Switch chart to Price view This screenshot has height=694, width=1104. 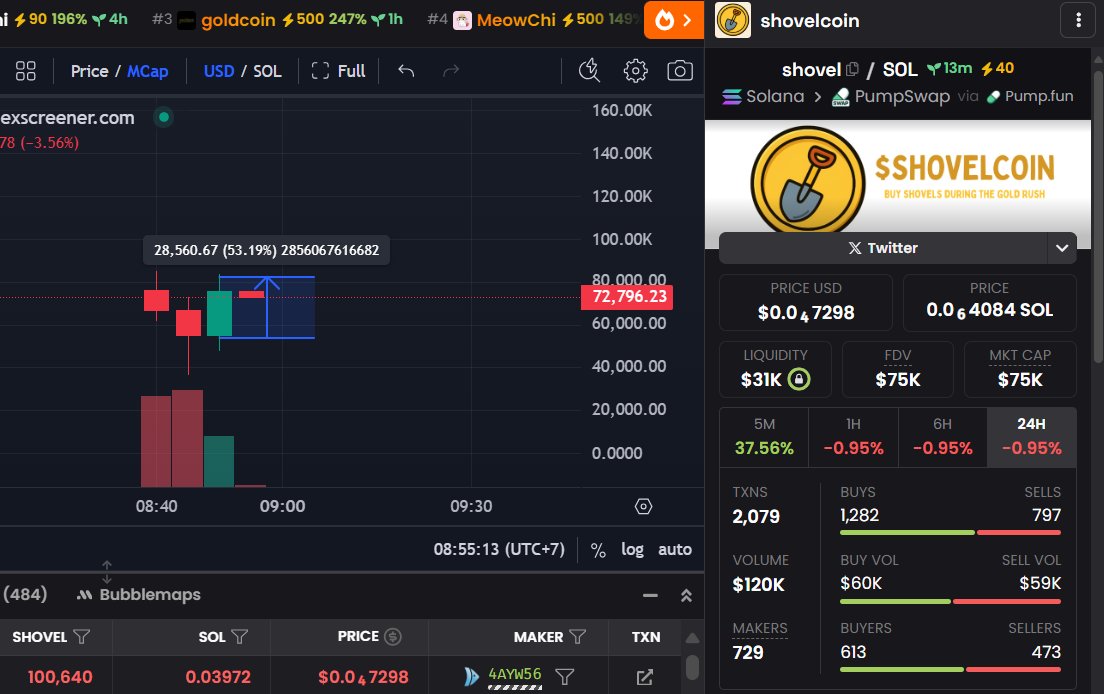89,71
